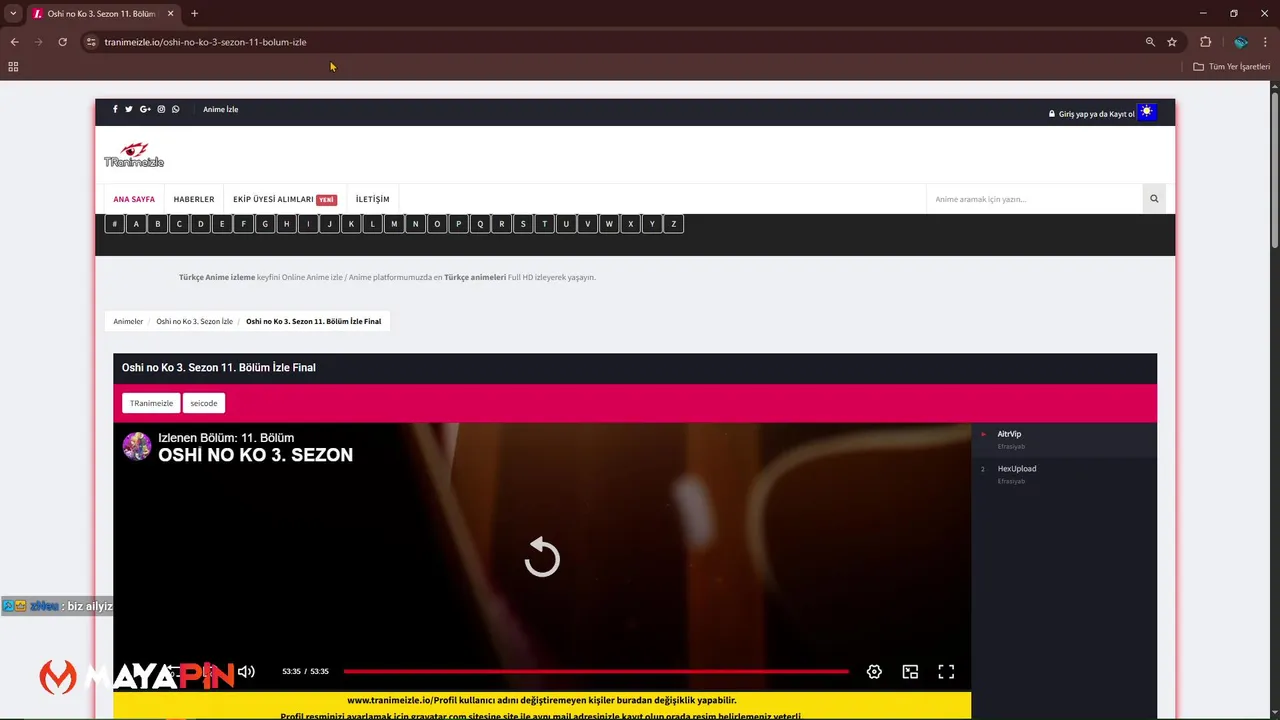Expand the tab search dropdown arrow

[13, 14]
